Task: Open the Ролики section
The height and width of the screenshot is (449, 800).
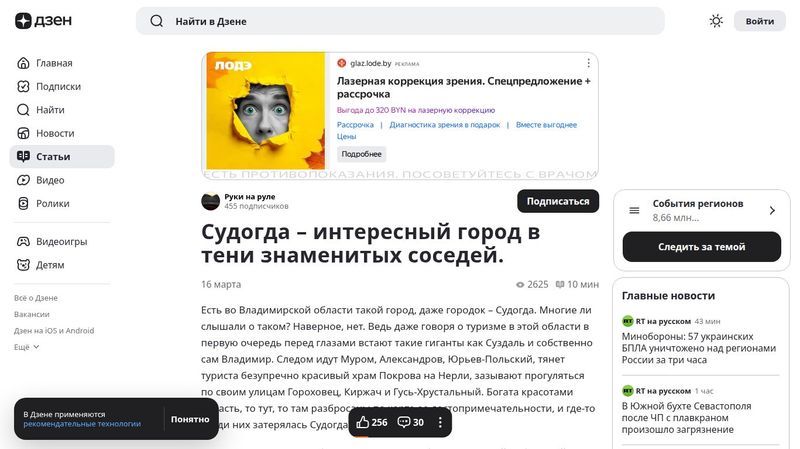Action: (x=52, y=203)
